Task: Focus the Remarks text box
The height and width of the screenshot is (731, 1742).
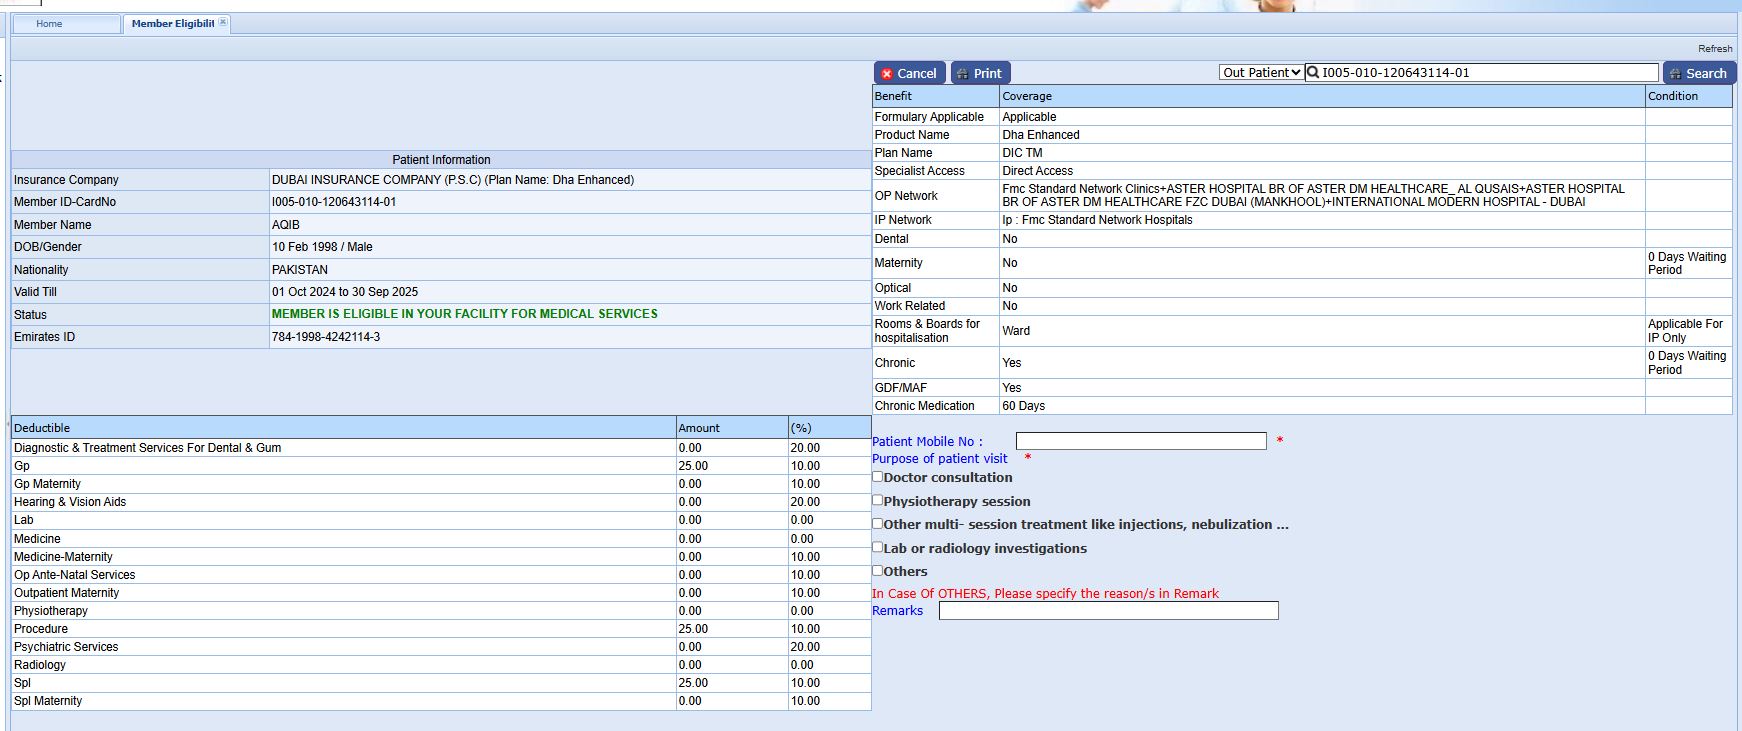Action: (1108, 611)
